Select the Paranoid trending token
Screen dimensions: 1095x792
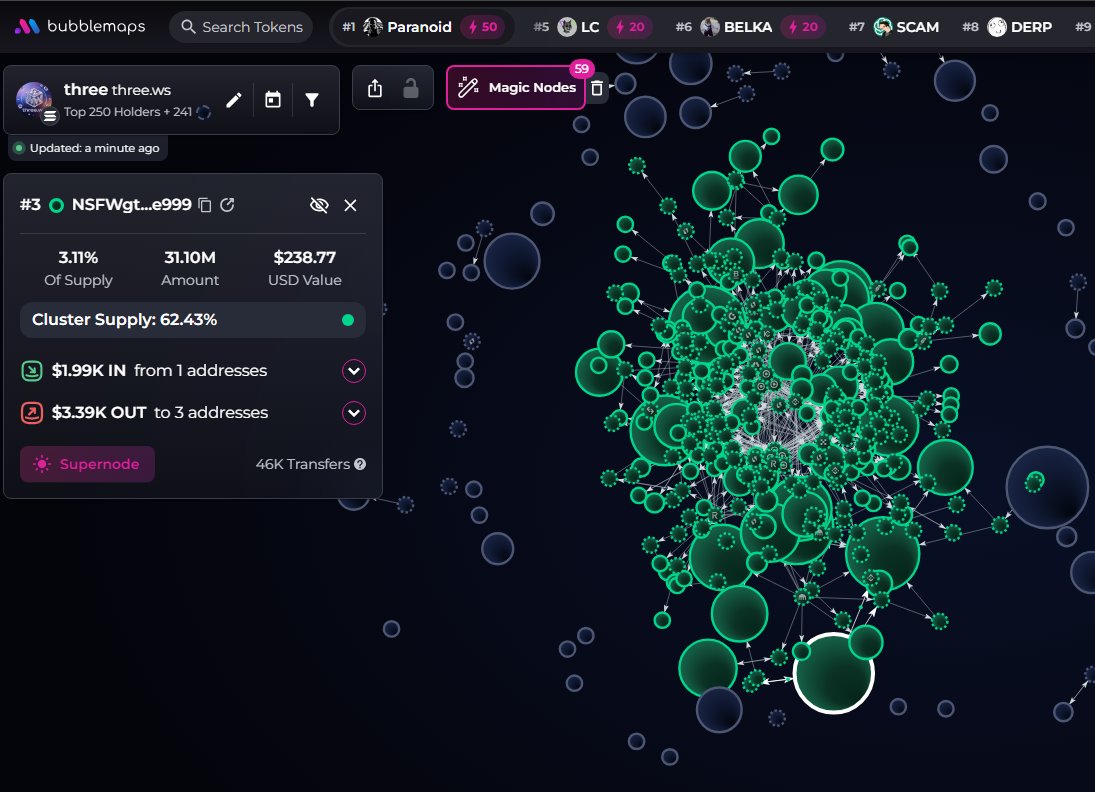tap(422, 27)
